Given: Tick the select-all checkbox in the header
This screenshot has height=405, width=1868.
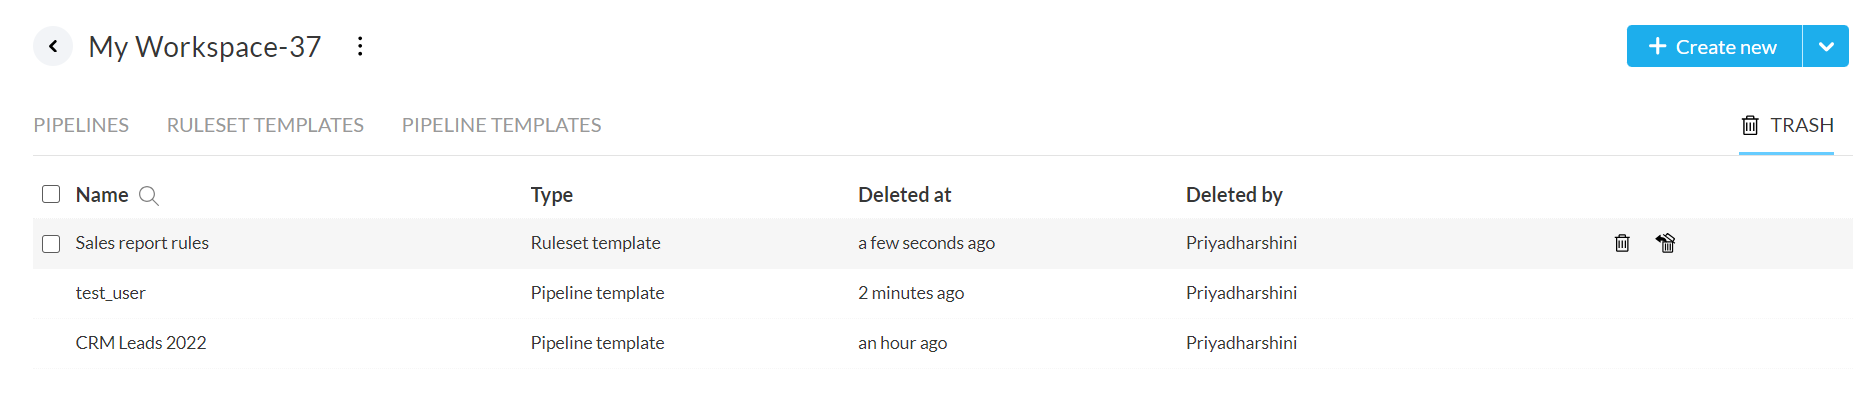Looking at the screenshot, I should tap(51, 194).
